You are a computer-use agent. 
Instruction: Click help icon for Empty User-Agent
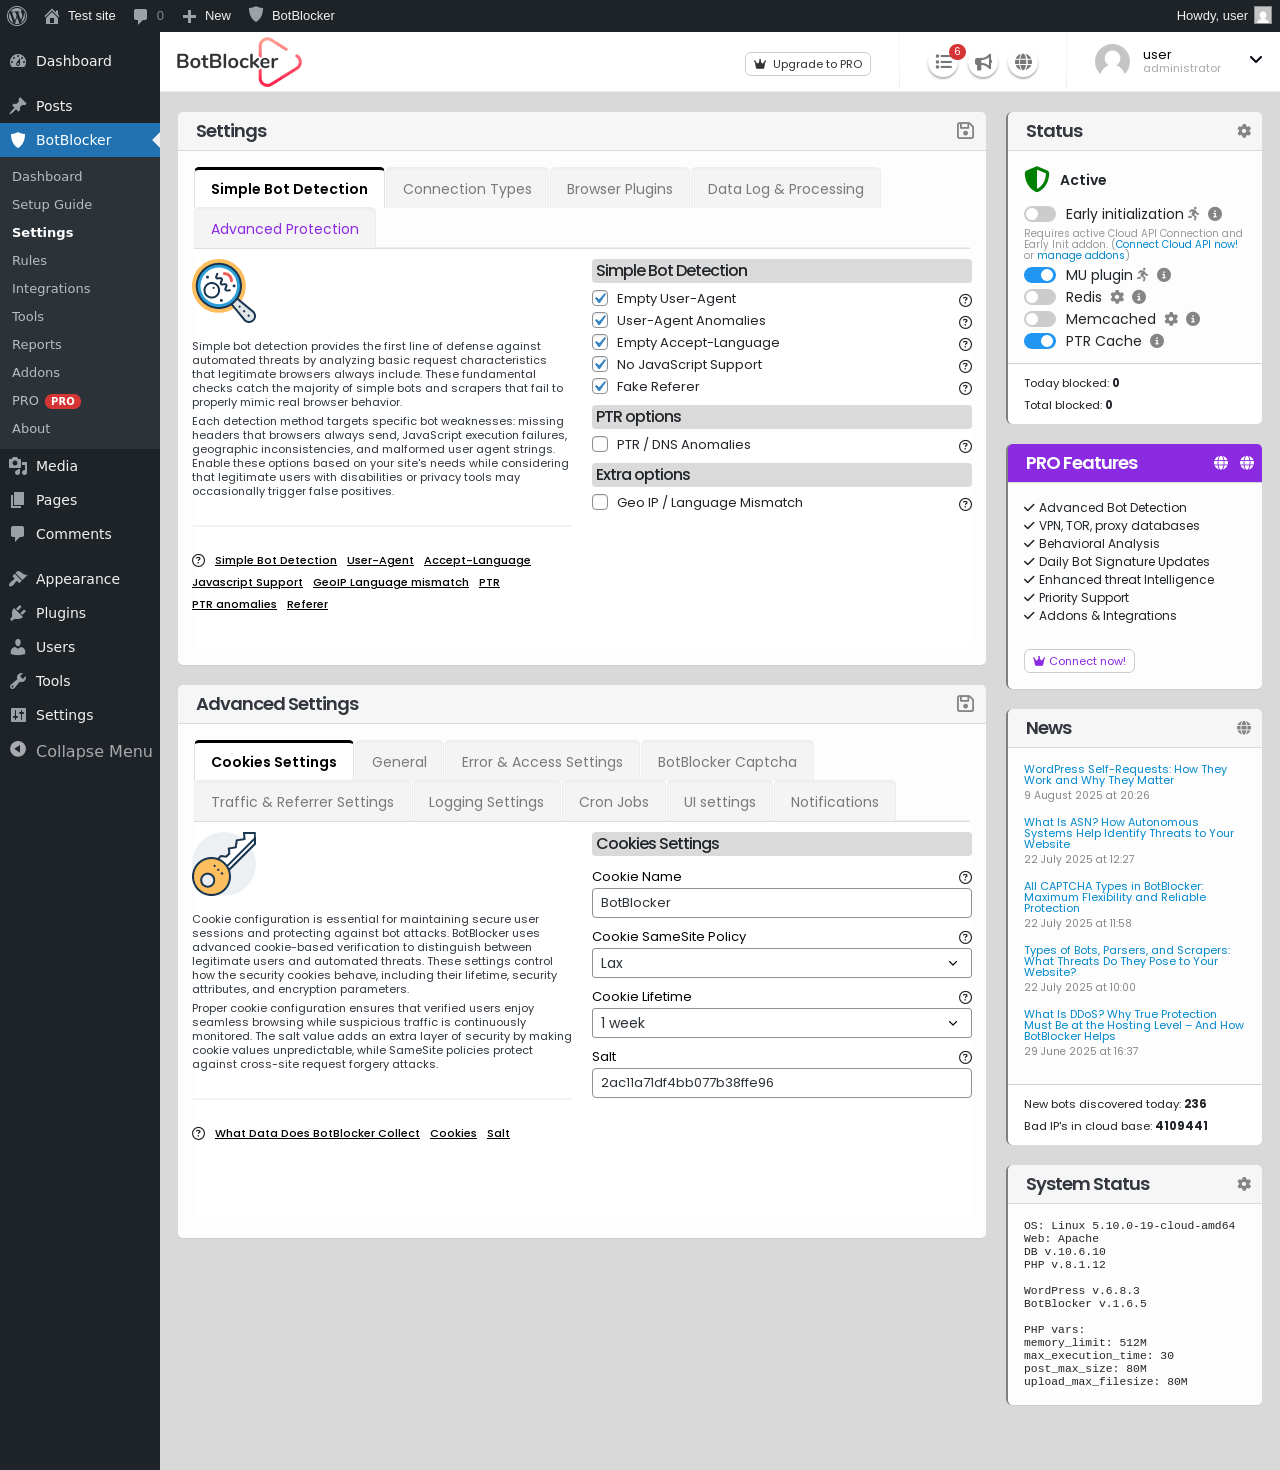[965, 300]
